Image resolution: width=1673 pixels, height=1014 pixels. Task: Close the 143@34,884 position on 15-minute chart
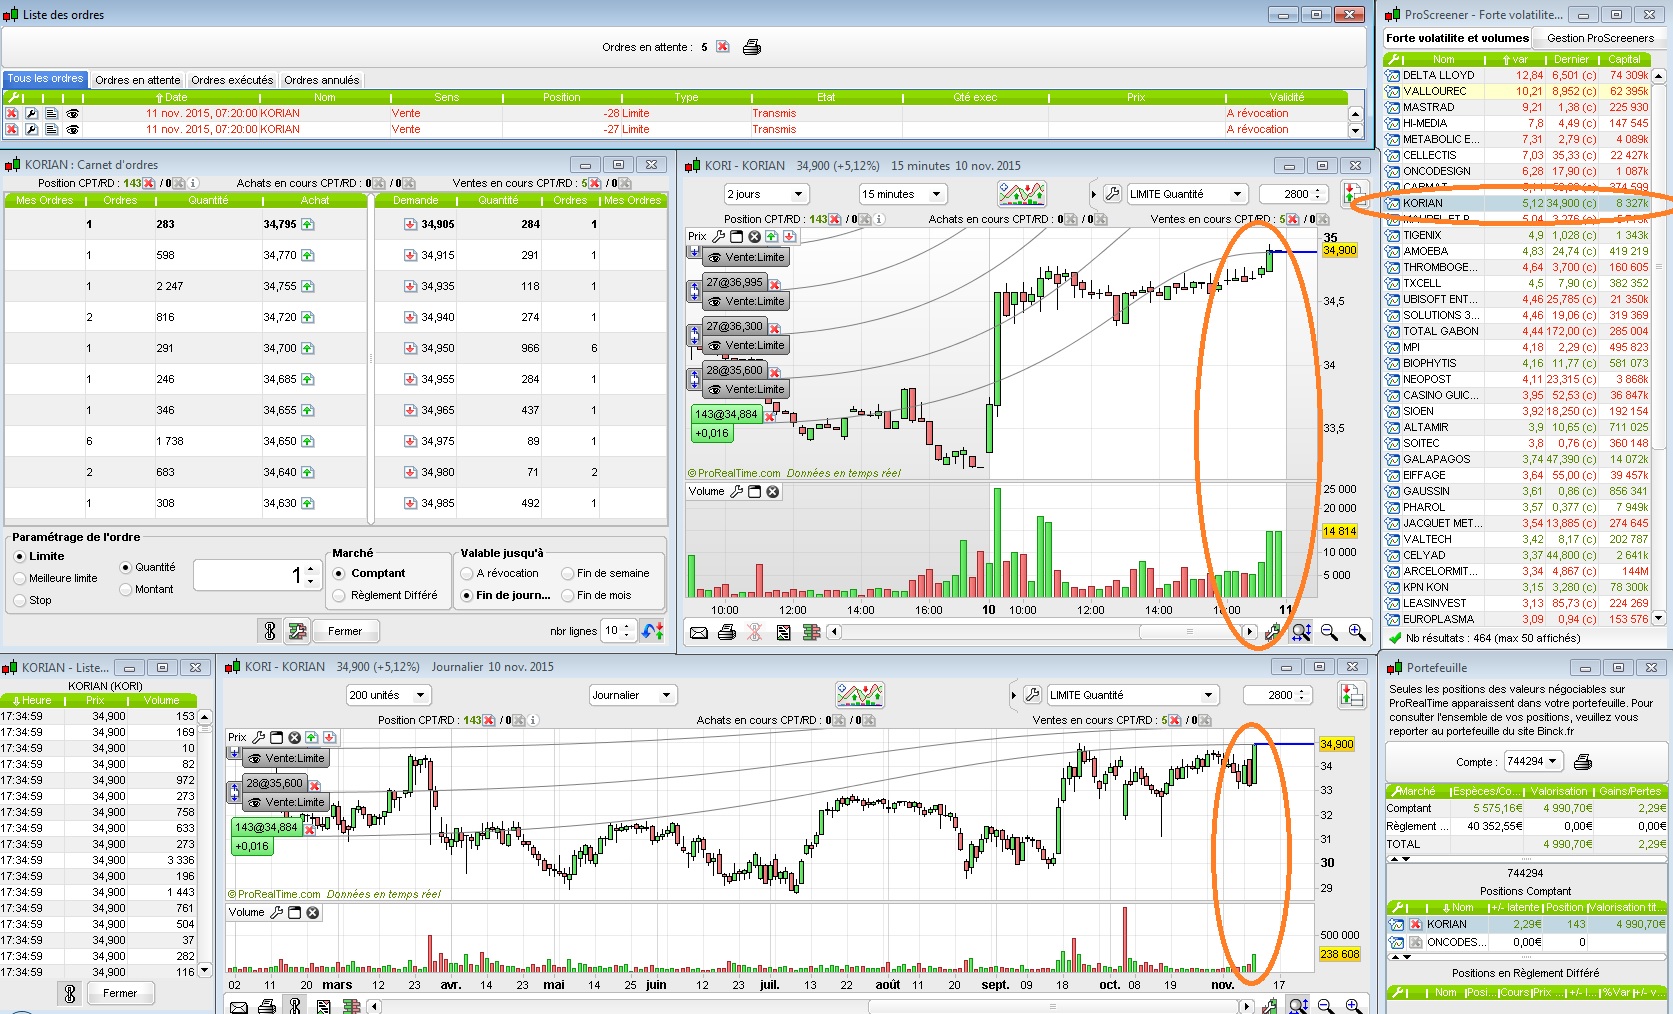[x=770, y=416]
